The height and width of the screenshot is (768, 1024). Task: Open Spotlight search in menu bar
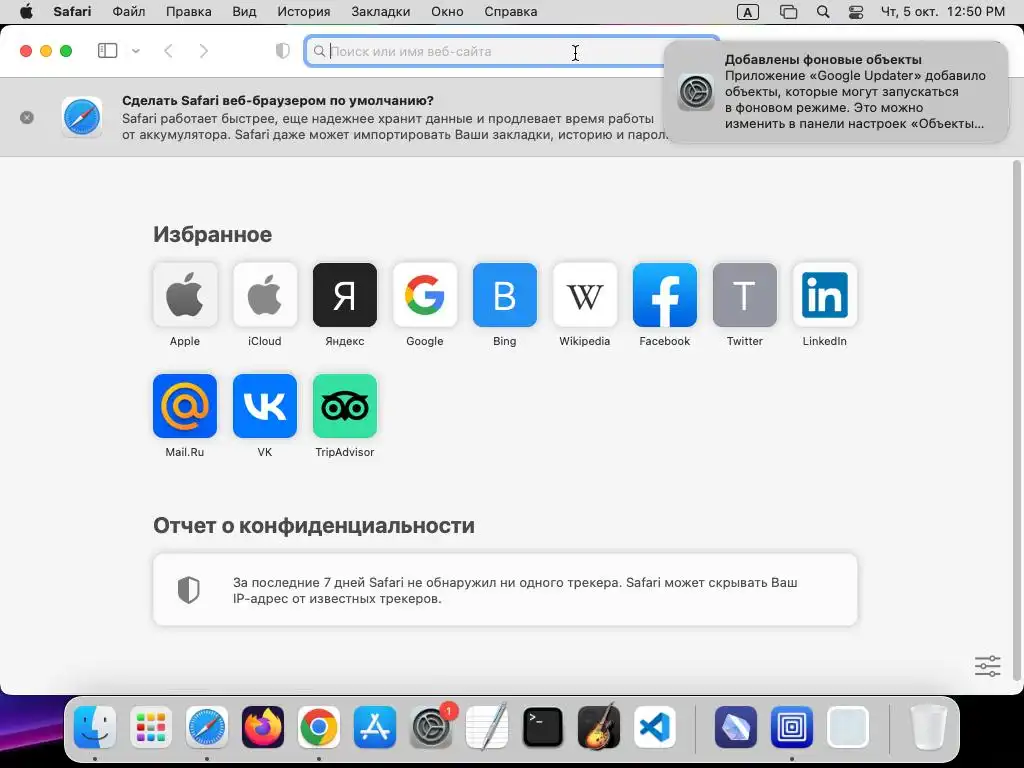pos(824,12)
